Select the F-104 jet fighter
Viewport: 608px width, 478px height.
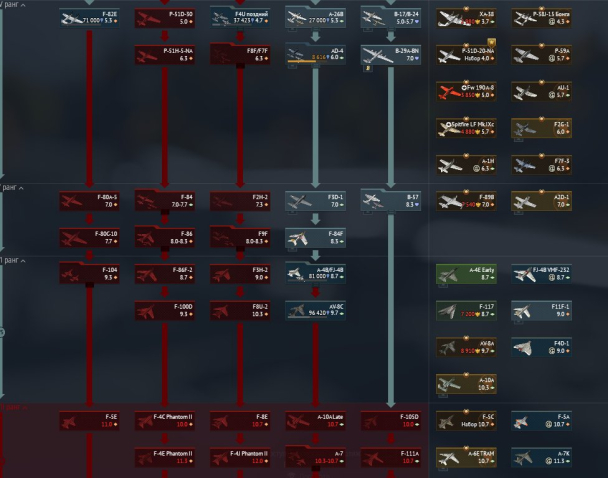click(89, 273)
